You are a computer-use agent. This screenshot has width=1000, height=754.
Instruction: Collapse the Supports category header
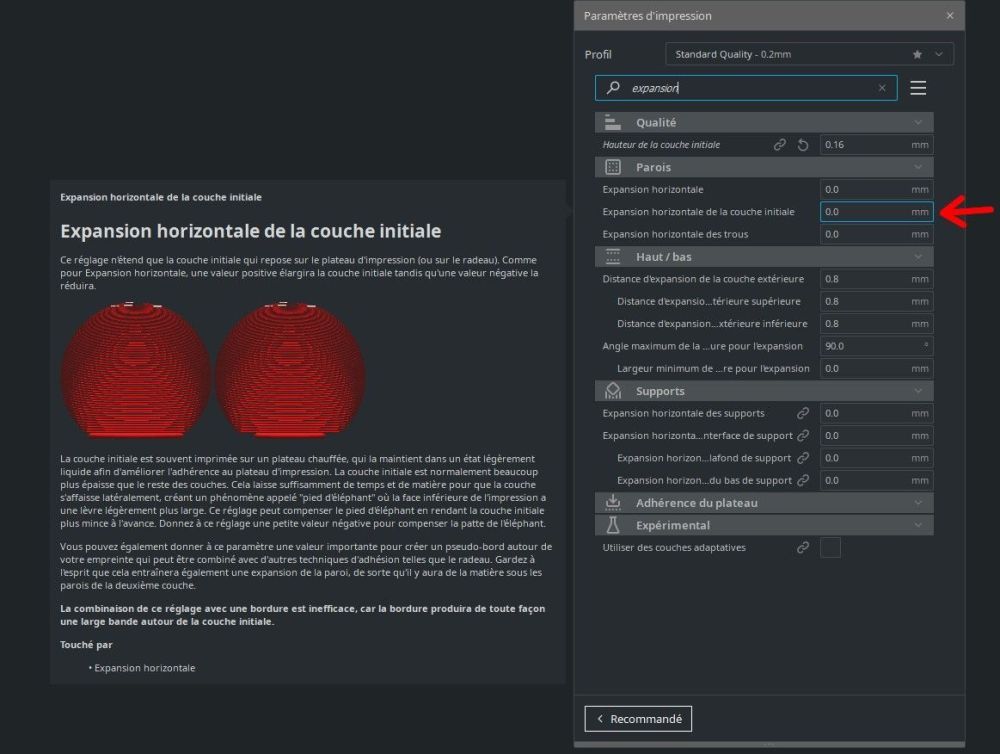pos(764,391)
